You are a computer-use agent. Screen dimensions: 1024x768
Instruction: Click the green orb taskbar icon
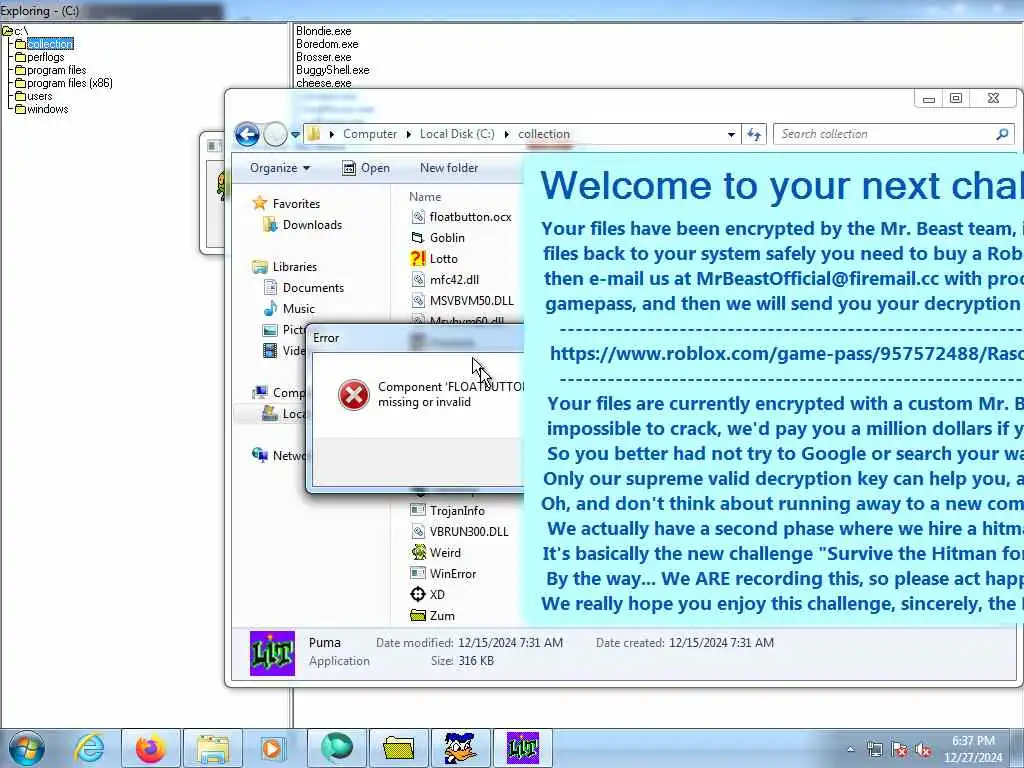pos(336,748)
